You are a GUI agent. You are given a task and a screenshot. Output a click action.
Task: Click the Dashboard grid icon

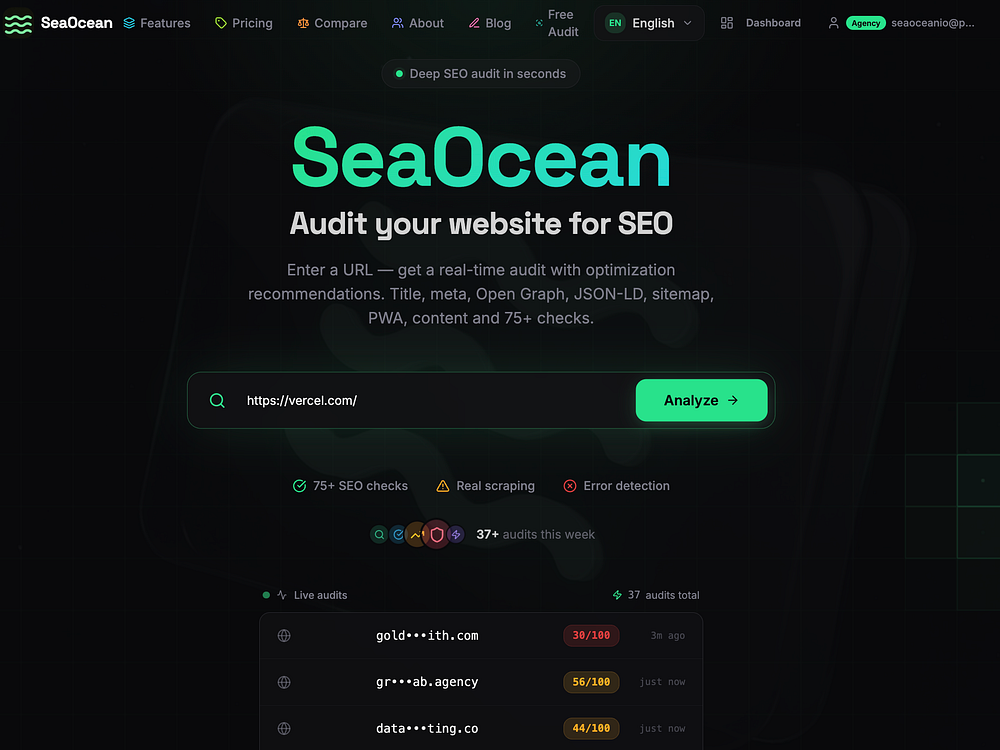pyautogui.click(x=726, y=23)
